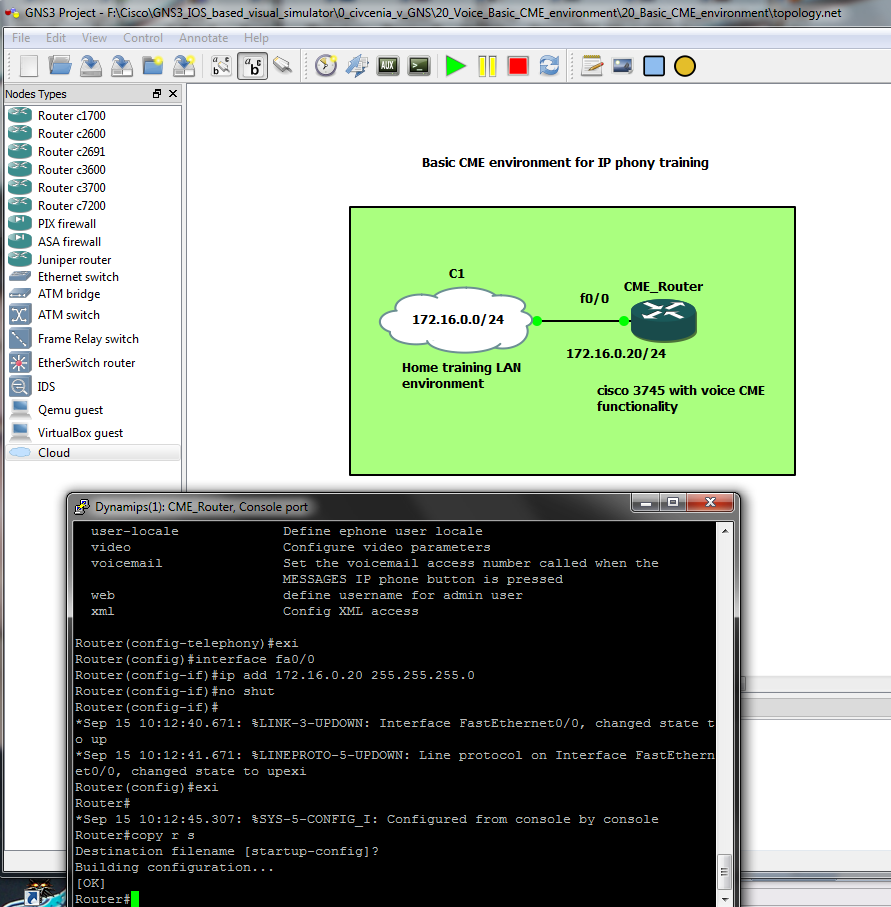
Task: Select the Draw ellipse tool
Action: [685, 66]
